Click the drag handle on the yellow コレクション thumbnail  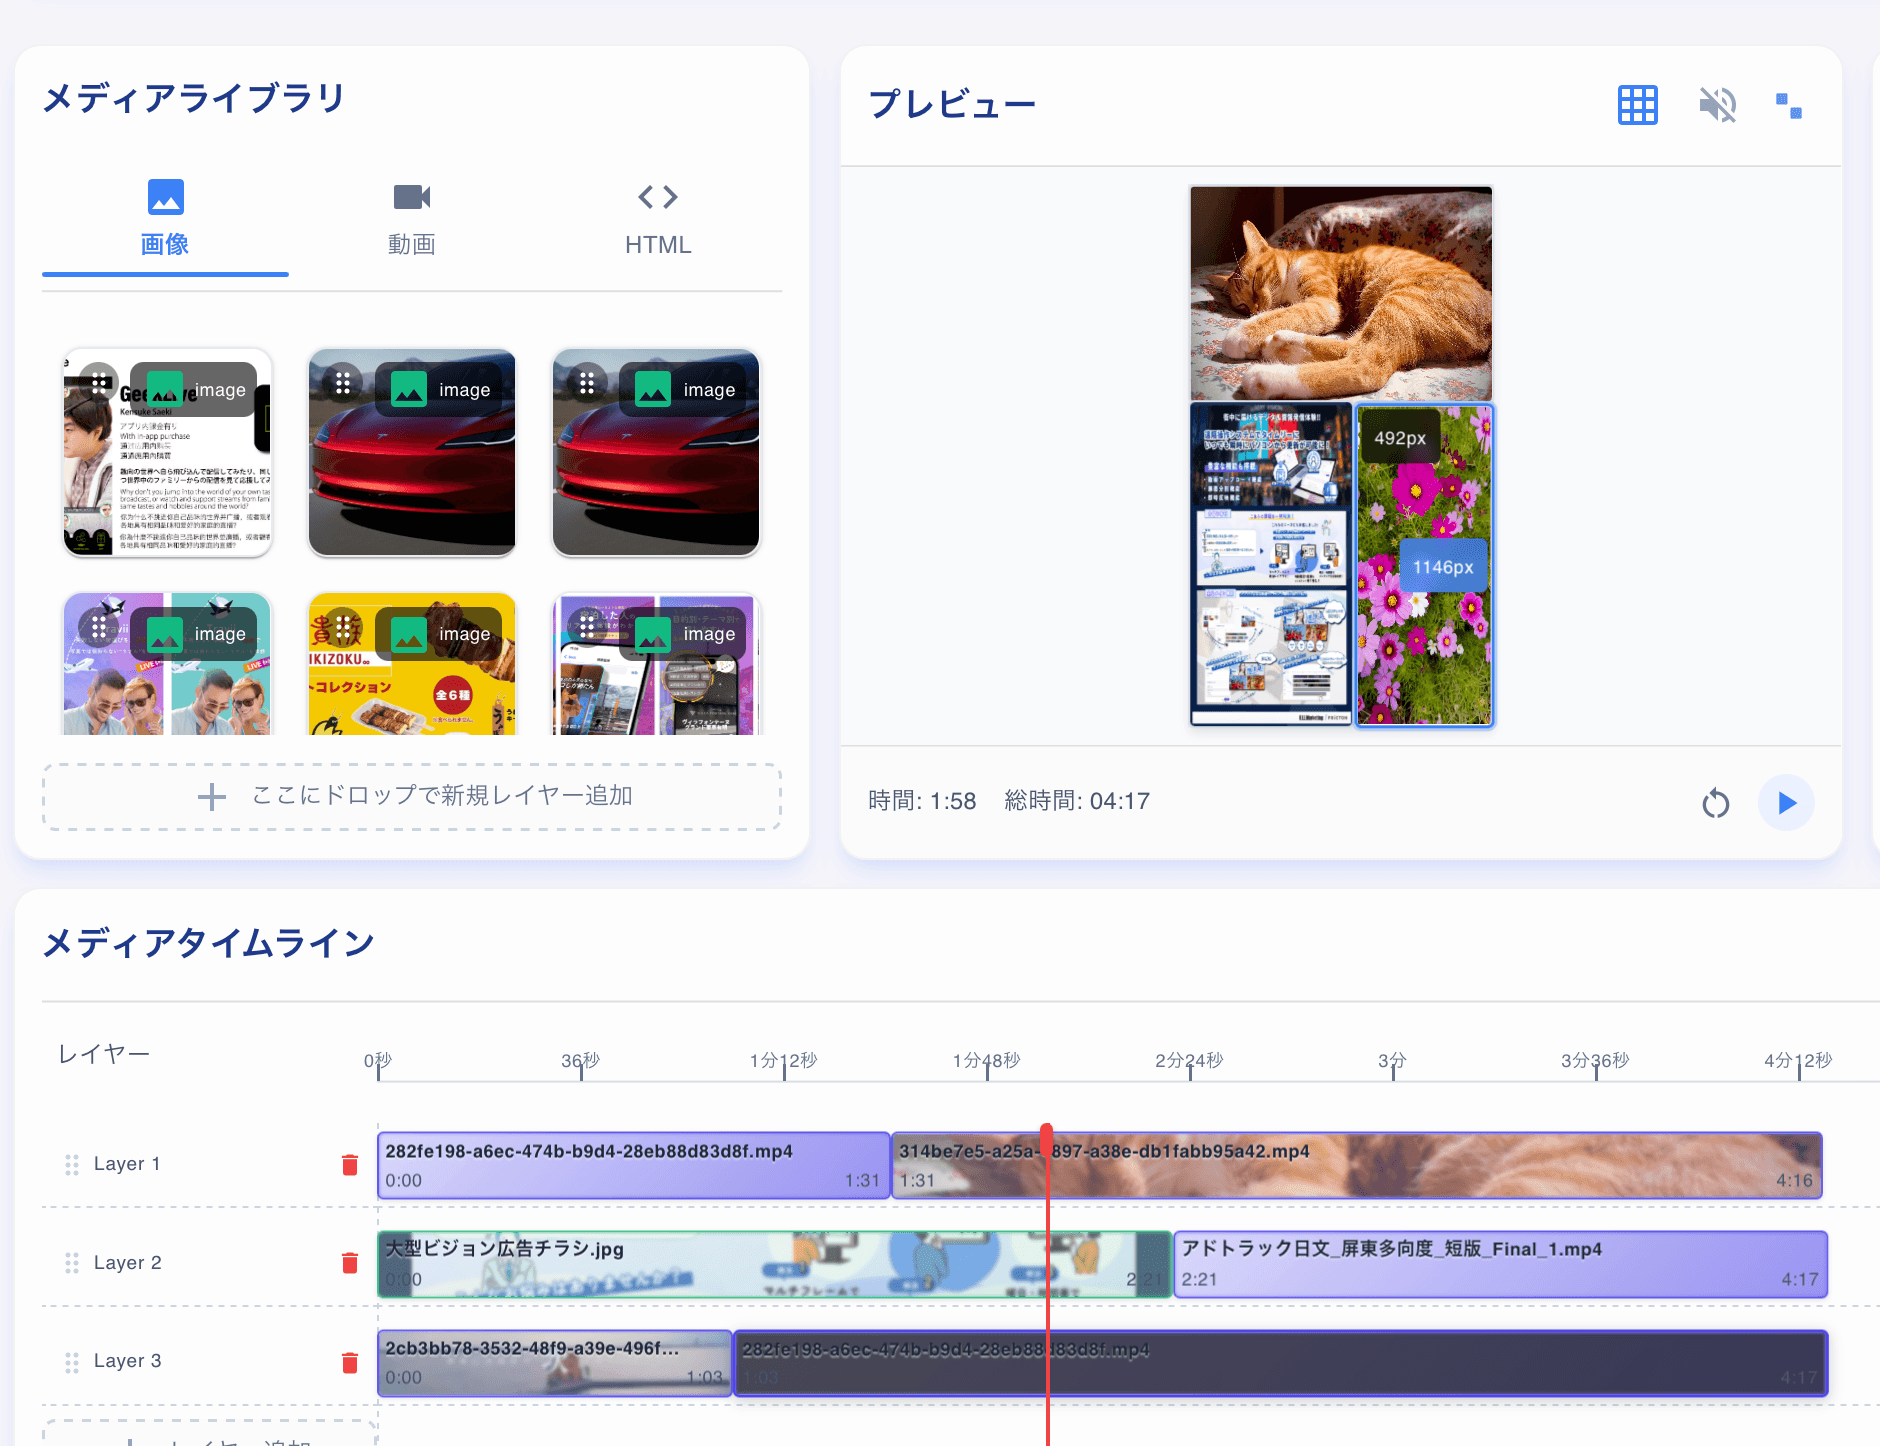[x=343, y=627]
